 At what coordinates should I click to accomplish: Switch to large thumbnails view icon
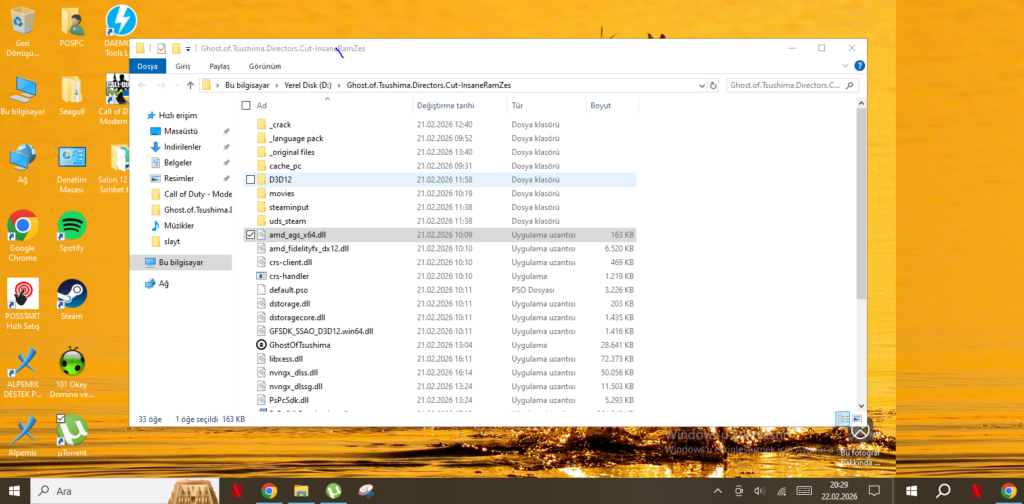[857, 418]
